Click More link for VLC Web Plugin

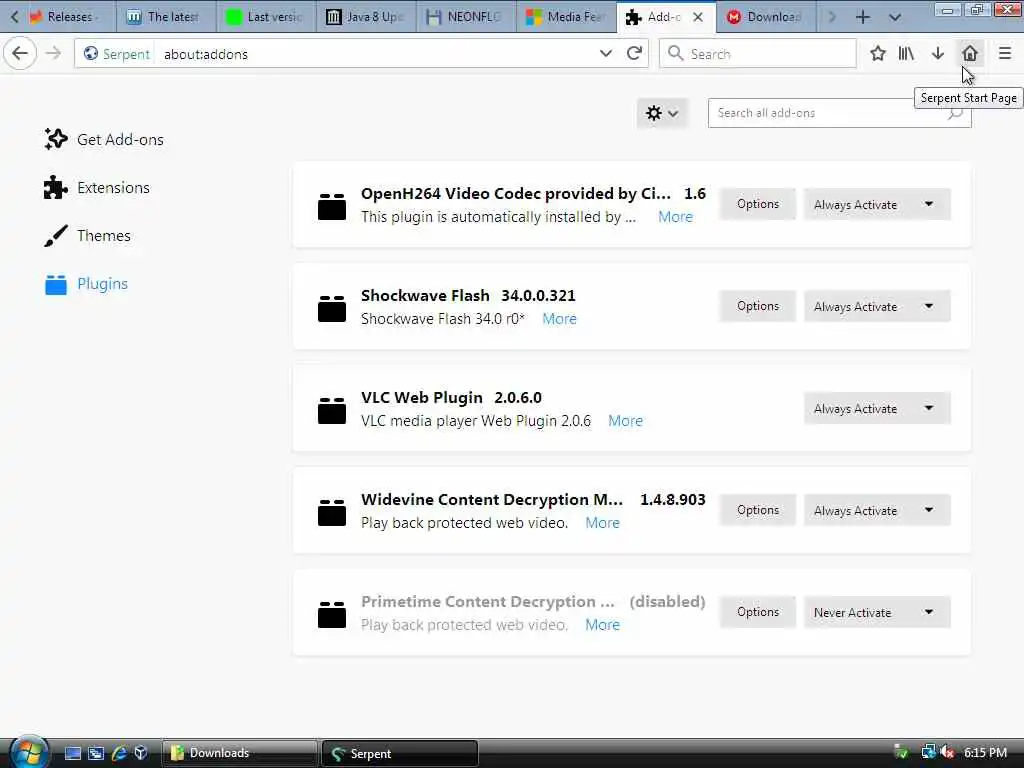[626, 421]
